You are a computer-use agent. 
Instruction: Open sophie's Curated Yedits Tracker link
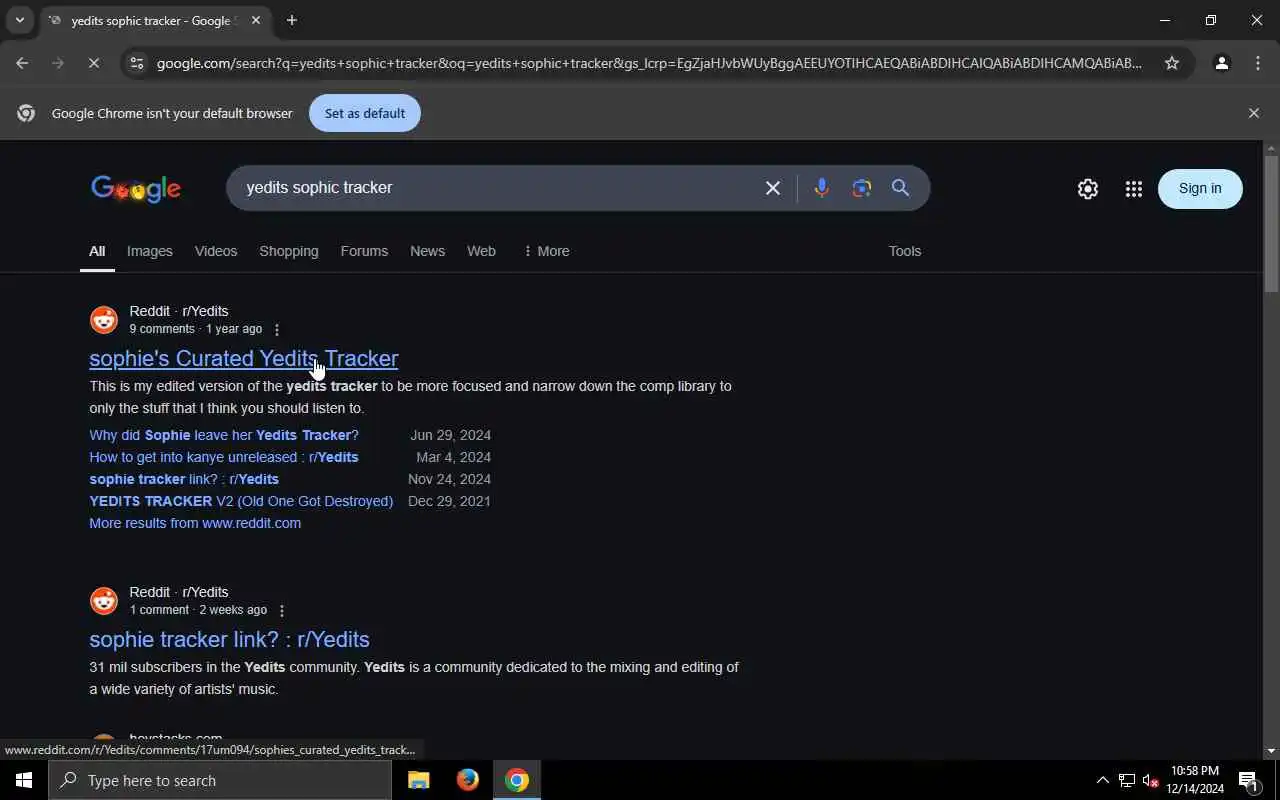coord(243,358)
